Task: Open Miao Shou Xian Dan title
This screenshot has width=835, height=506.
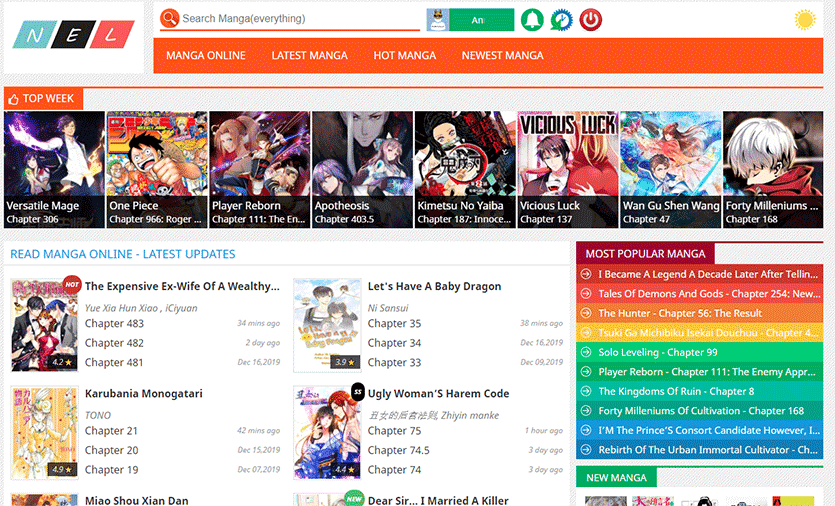Action: (137, 500)
